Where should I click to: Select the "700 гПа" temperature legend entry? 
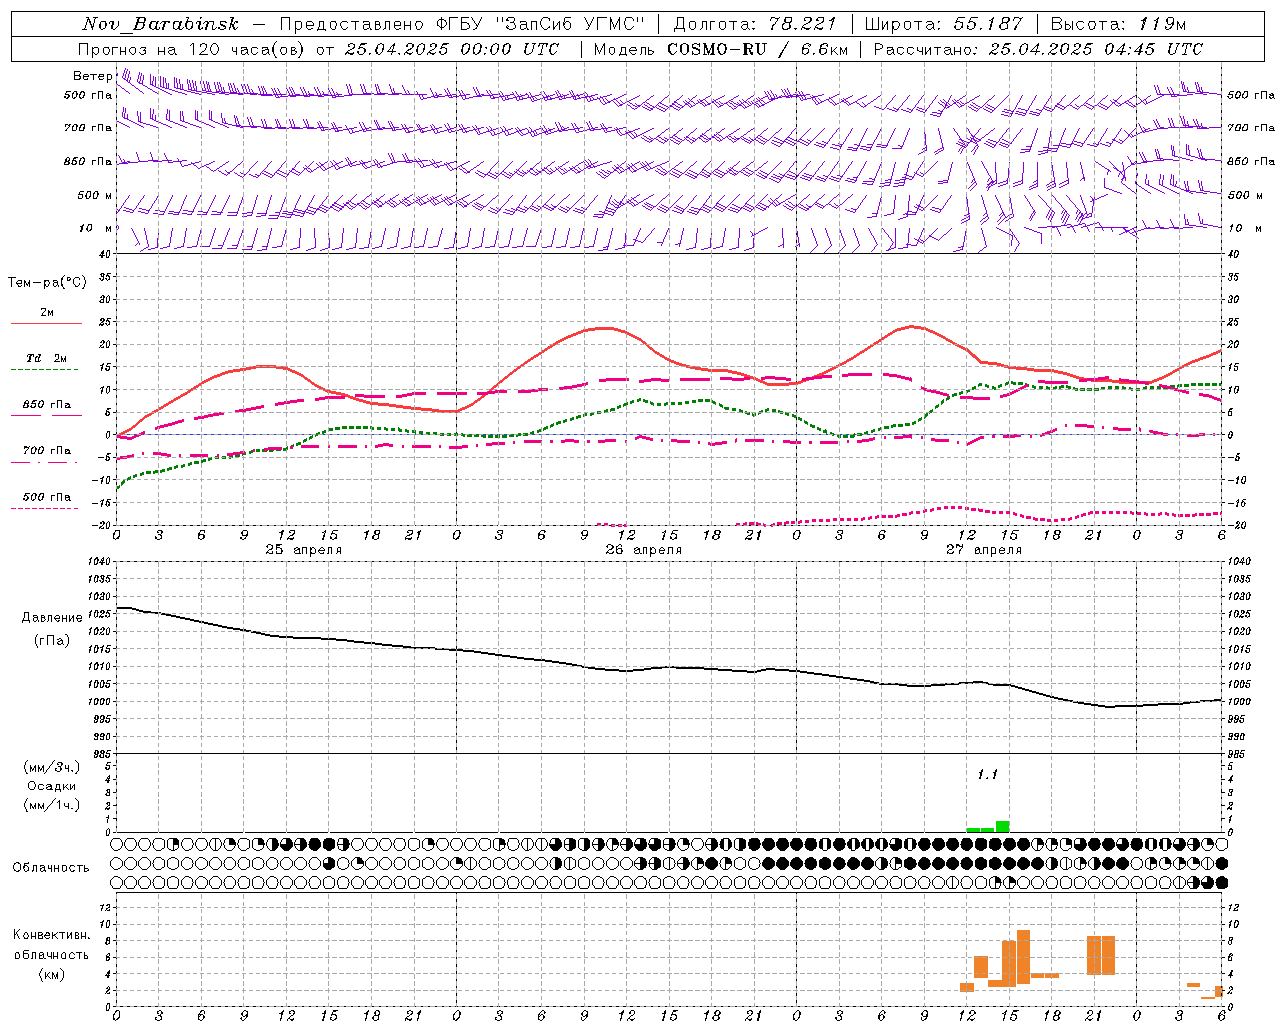tap(47, 450)
